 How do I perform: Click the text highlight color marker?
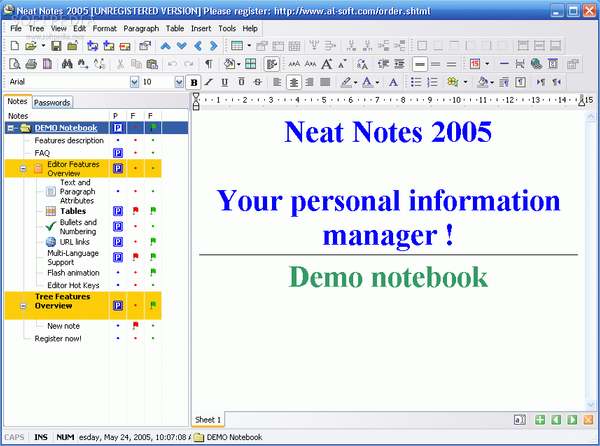346,82
